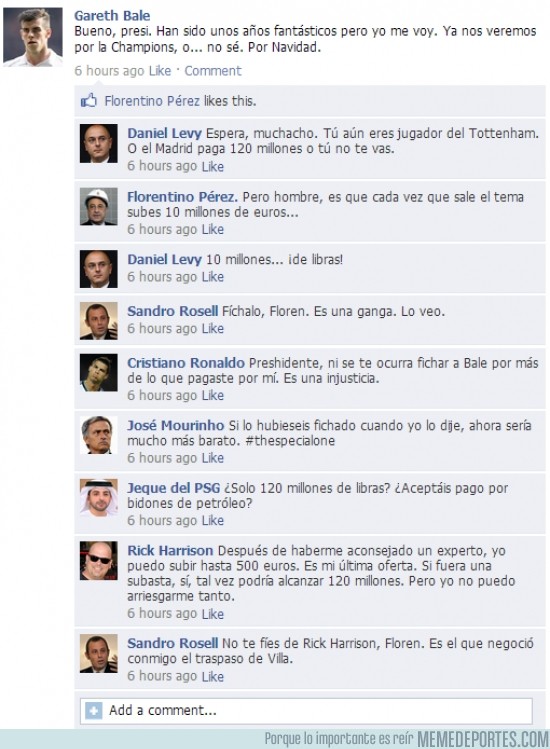The width and height of the screenshot is (550, 749).
Task: Click Florentino Pérez's helmet avatar in comments
Action: pyautogui.click(x=98, y=206)
